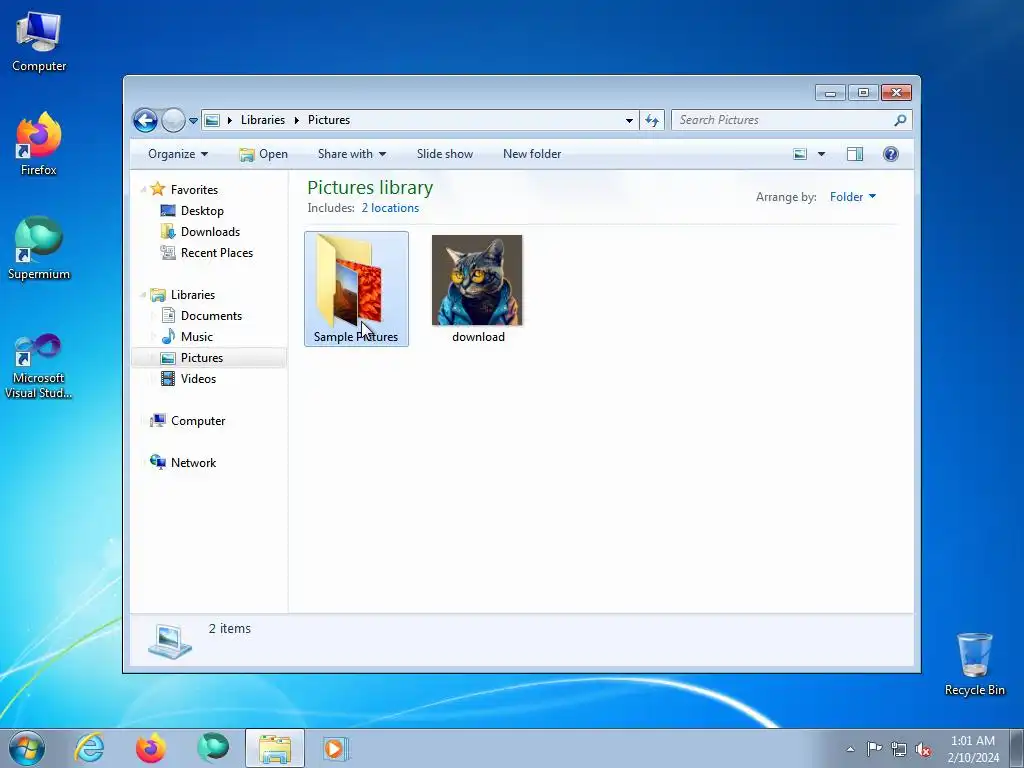1024x768 pixels.
Task: Click the Computer desktop icon
Action: pyautogui.click(x=39, y=41)
